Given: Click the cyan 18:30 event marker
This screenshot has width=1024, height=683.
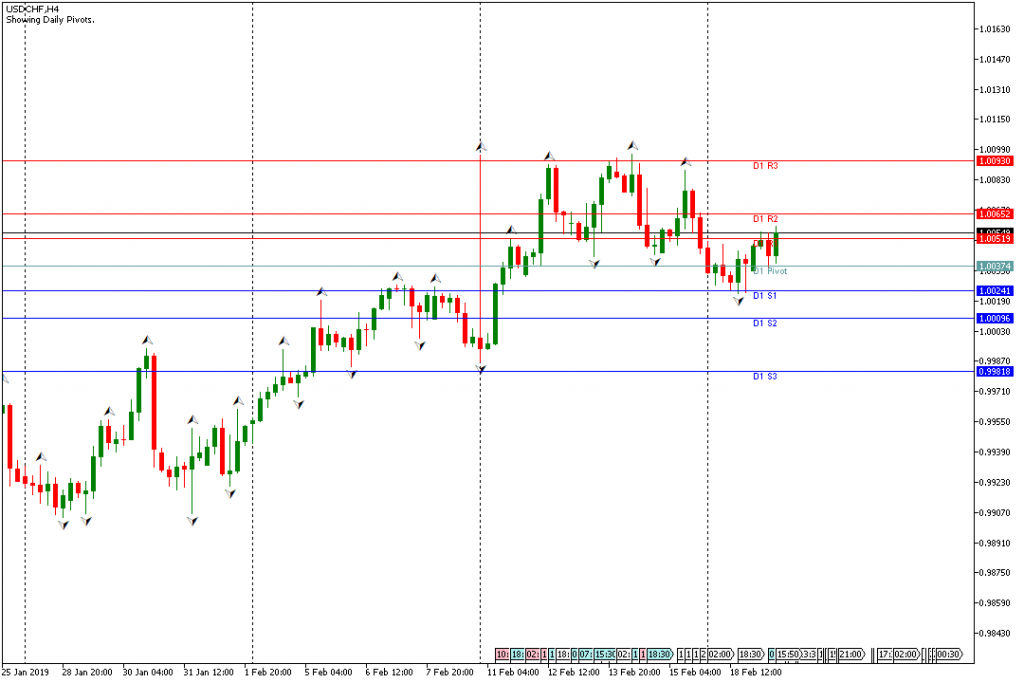Looking at the screenshot, I should coord(658,654).
